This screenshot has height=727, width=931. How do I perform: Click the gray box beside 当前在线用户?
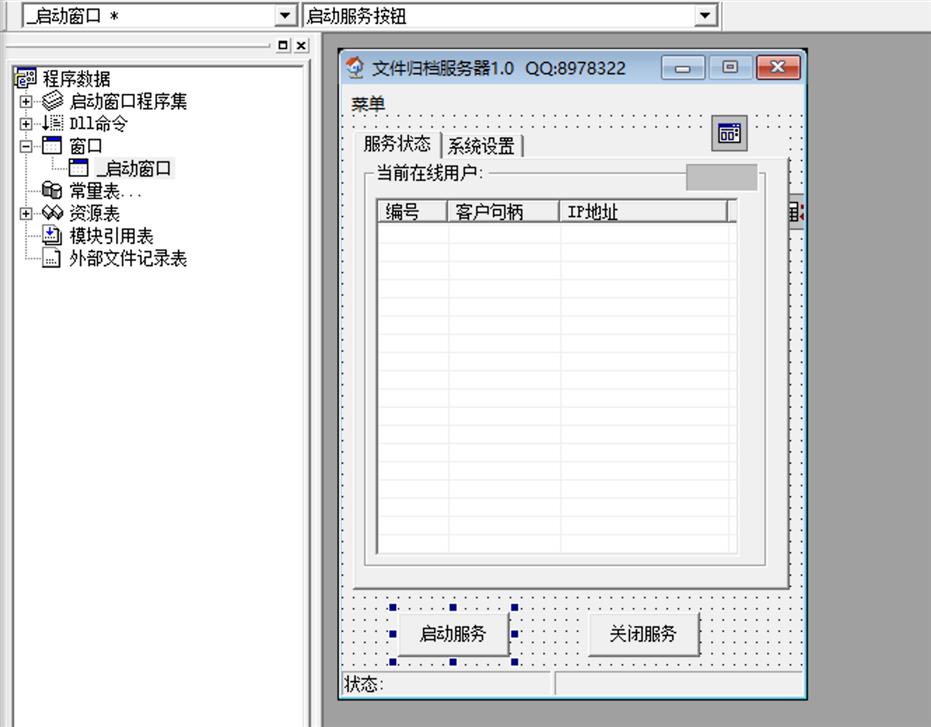coord(721,177)
